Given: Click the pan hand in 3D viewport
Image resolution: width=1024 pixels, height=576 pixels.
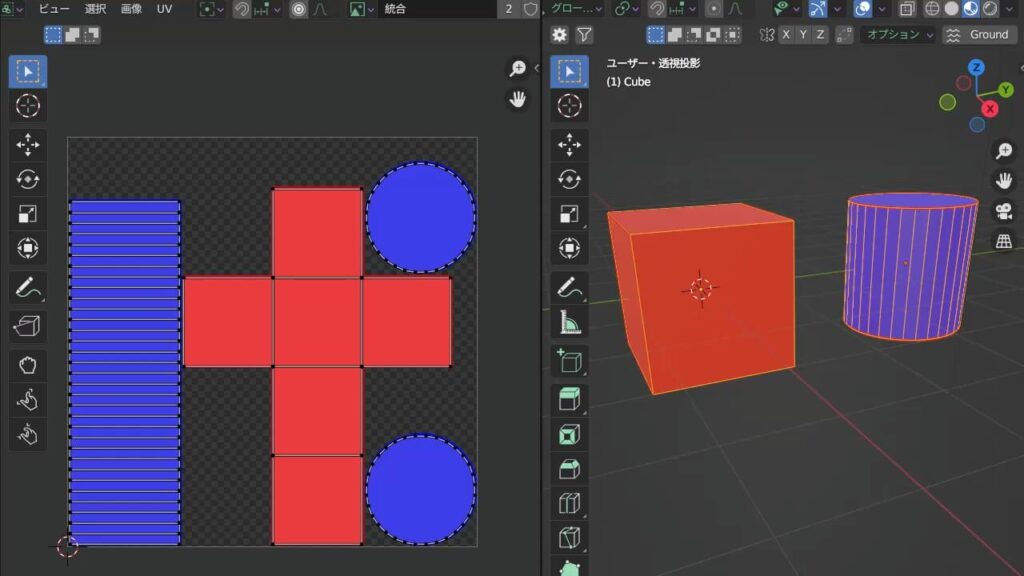Looking at the screenshot, I should pos(1004,180).
